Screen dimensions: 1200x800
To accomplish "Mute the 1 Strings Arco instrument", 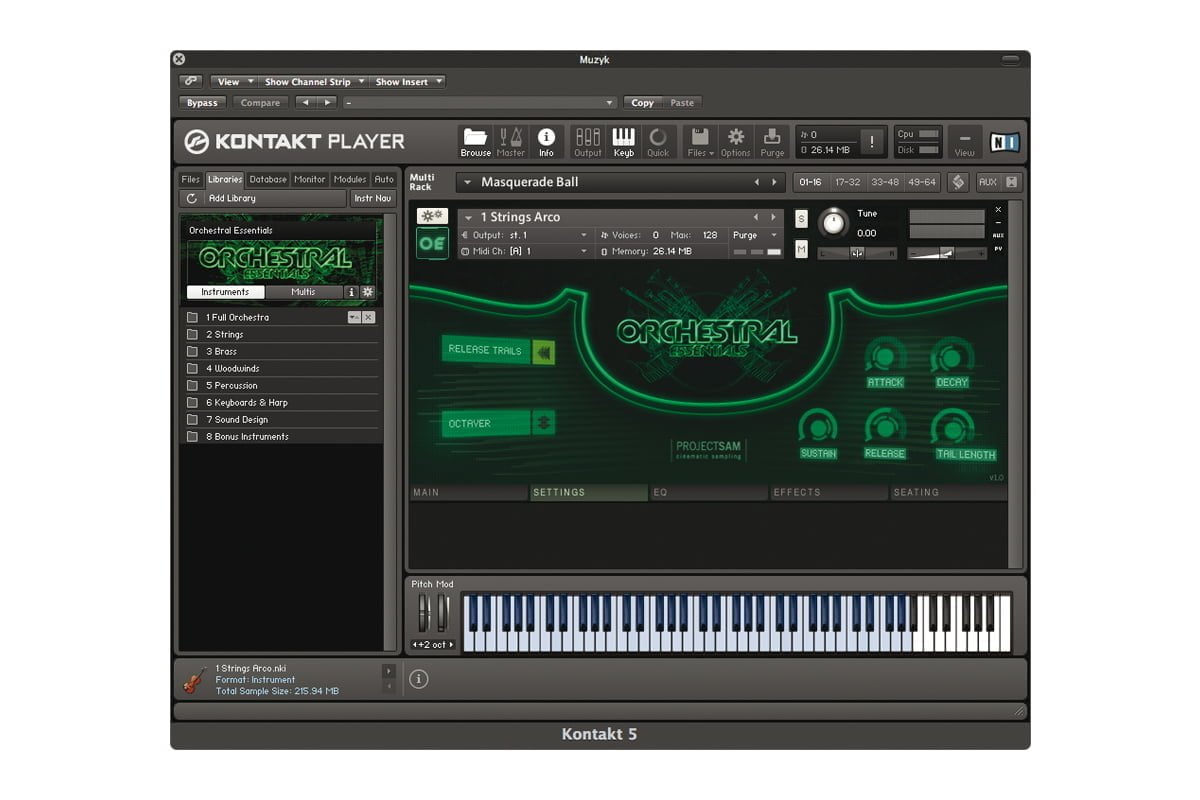I will point(801,249).
